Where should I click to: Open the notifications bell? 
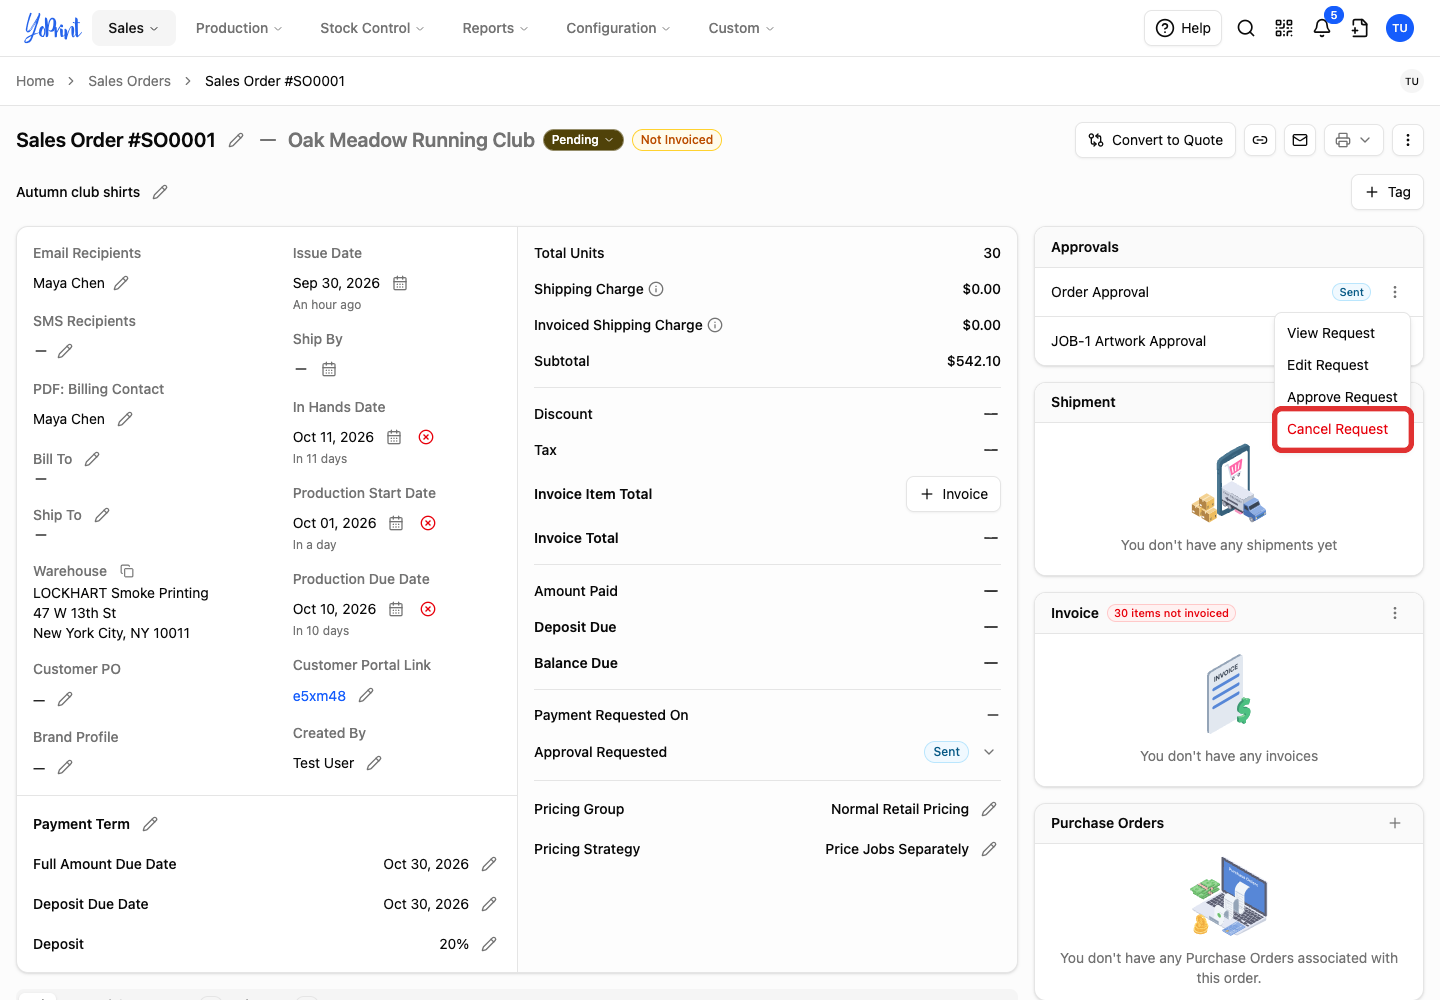[x=1322, y=28]
